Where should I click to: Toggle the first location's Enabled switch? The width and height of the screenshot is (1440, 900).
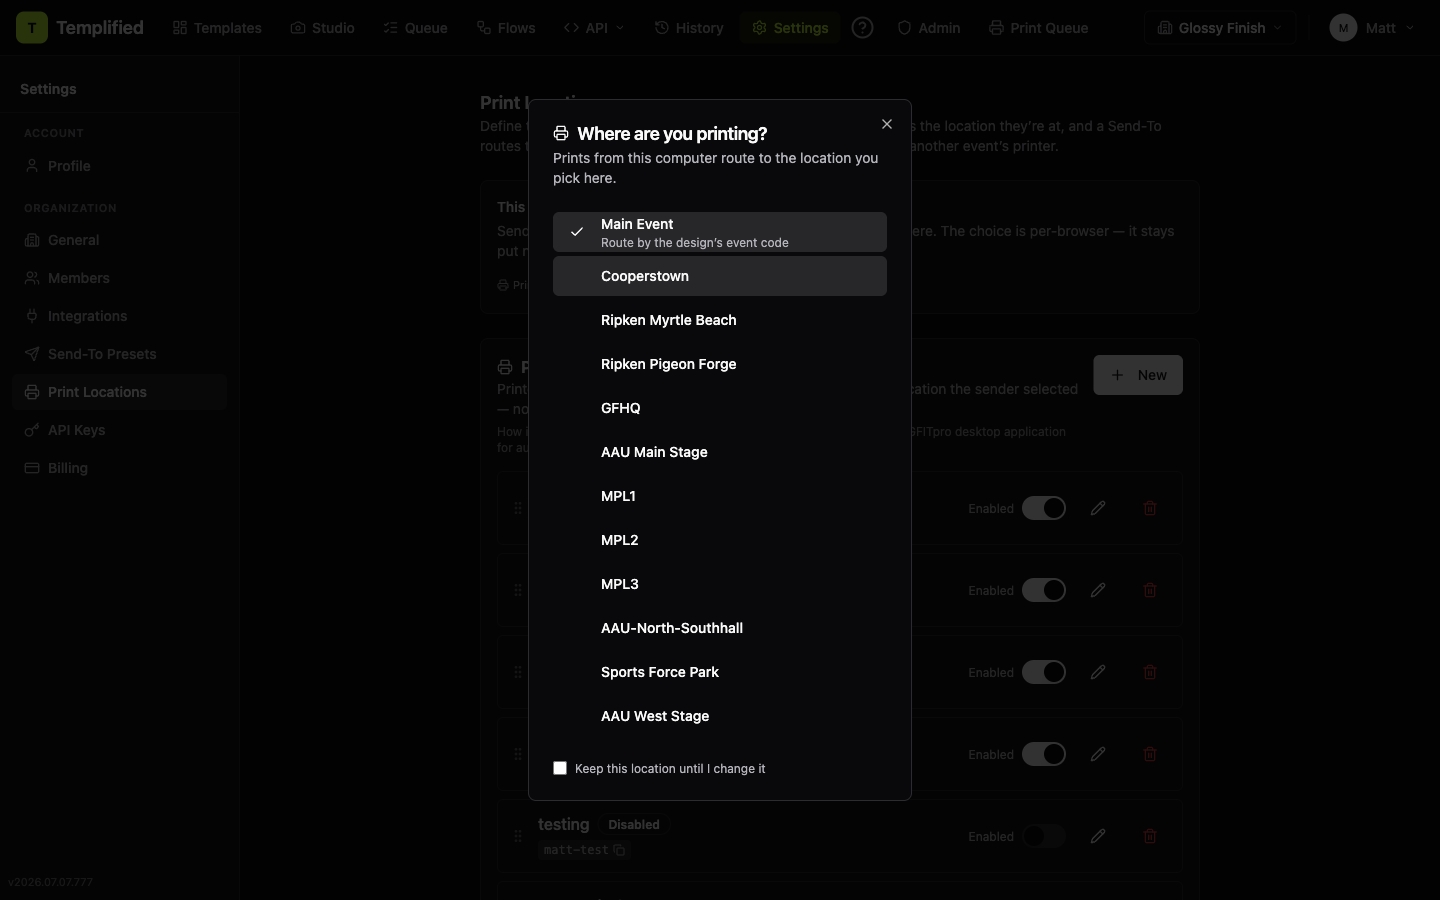[1044, 508]
